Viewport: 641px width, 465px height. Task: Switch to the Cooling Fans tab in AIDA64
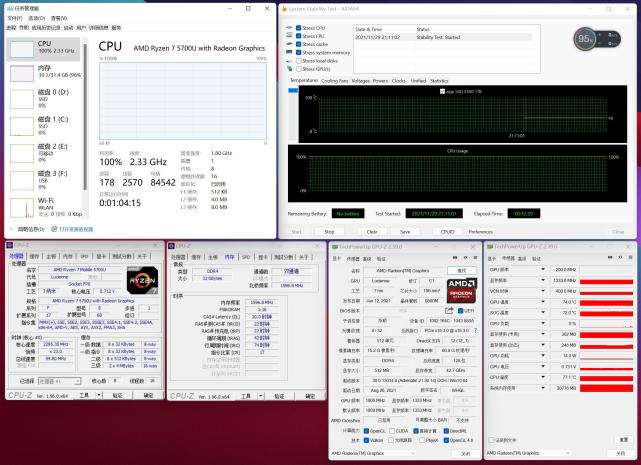pyautogui.click(x=334, y=81)
